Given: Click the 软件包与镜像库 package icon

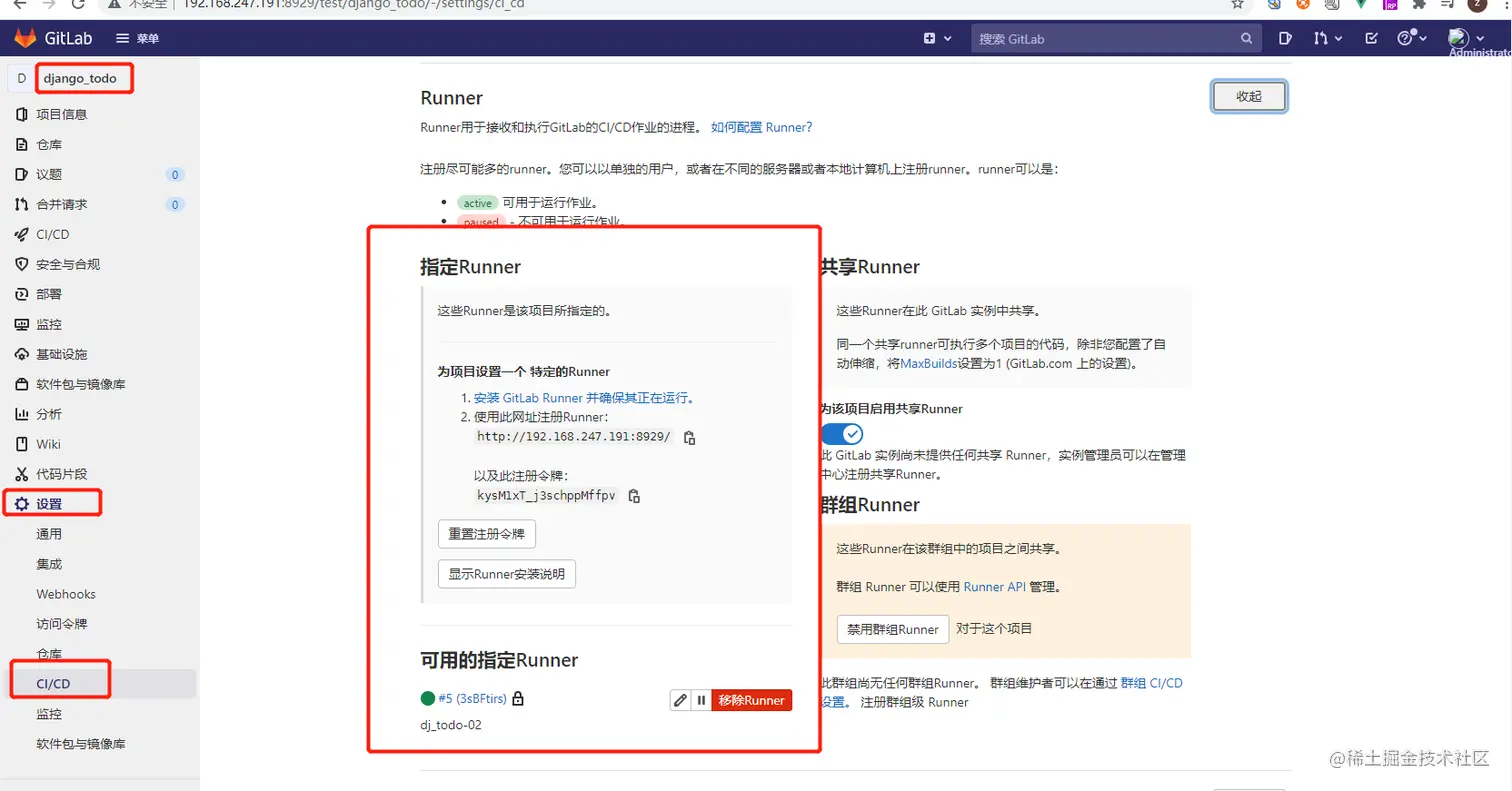Looking at the screenshot, I should (22, 384).
